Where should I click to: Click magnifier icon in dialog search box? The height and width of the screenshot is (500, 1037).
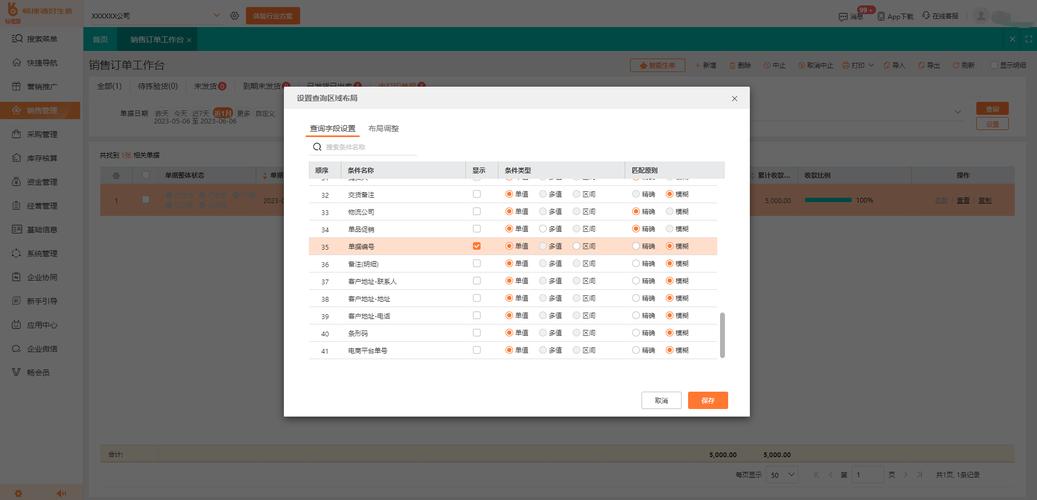point(317,147)
